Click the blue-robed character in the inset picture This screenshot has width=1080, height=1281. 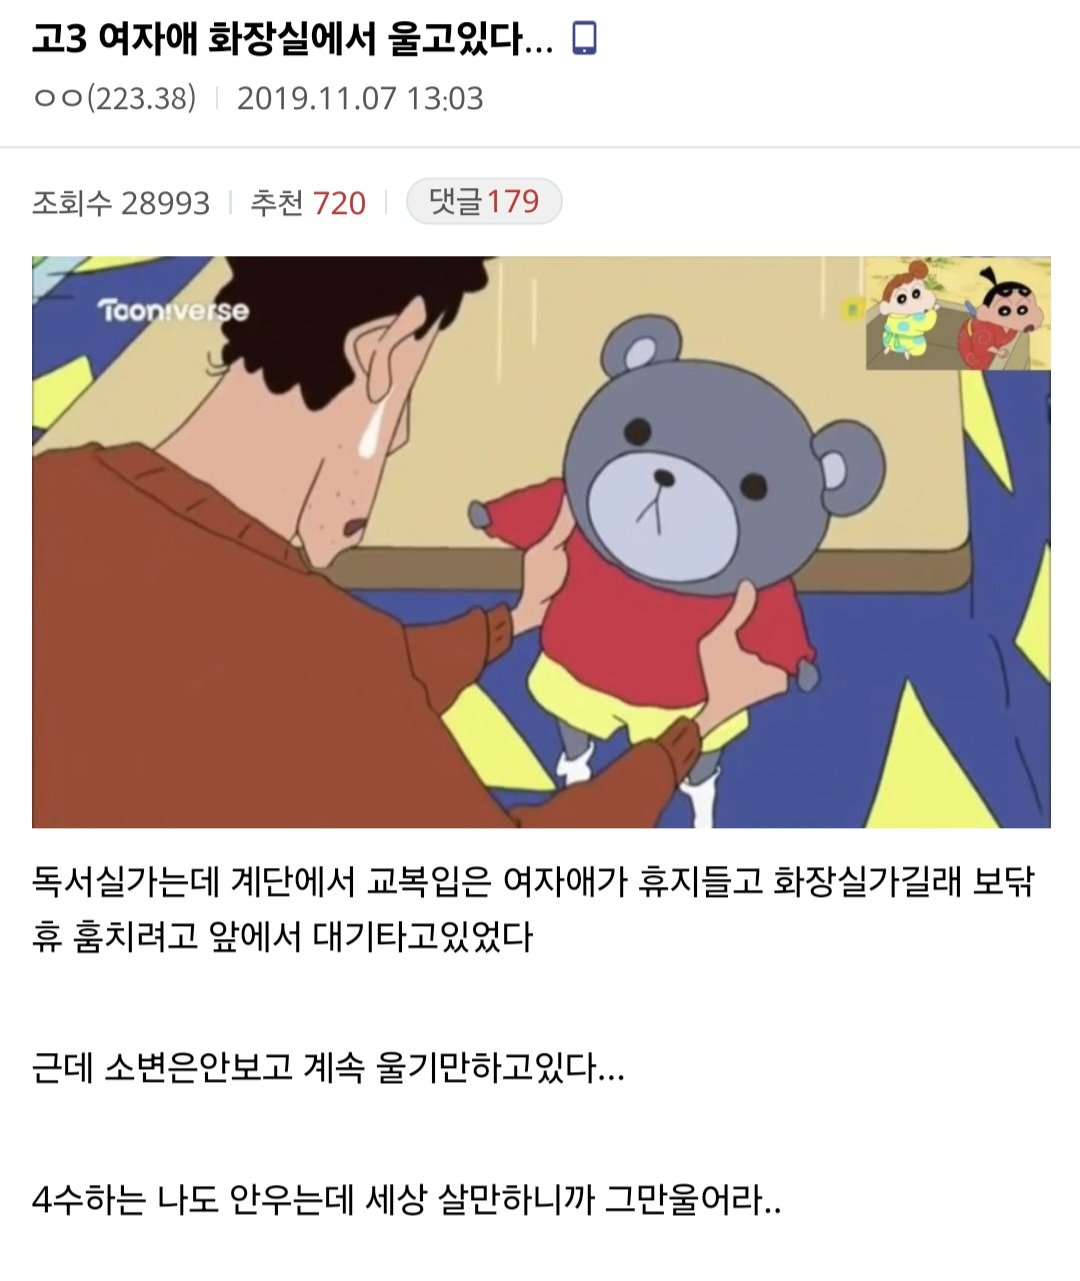click(x=907, y=312)
